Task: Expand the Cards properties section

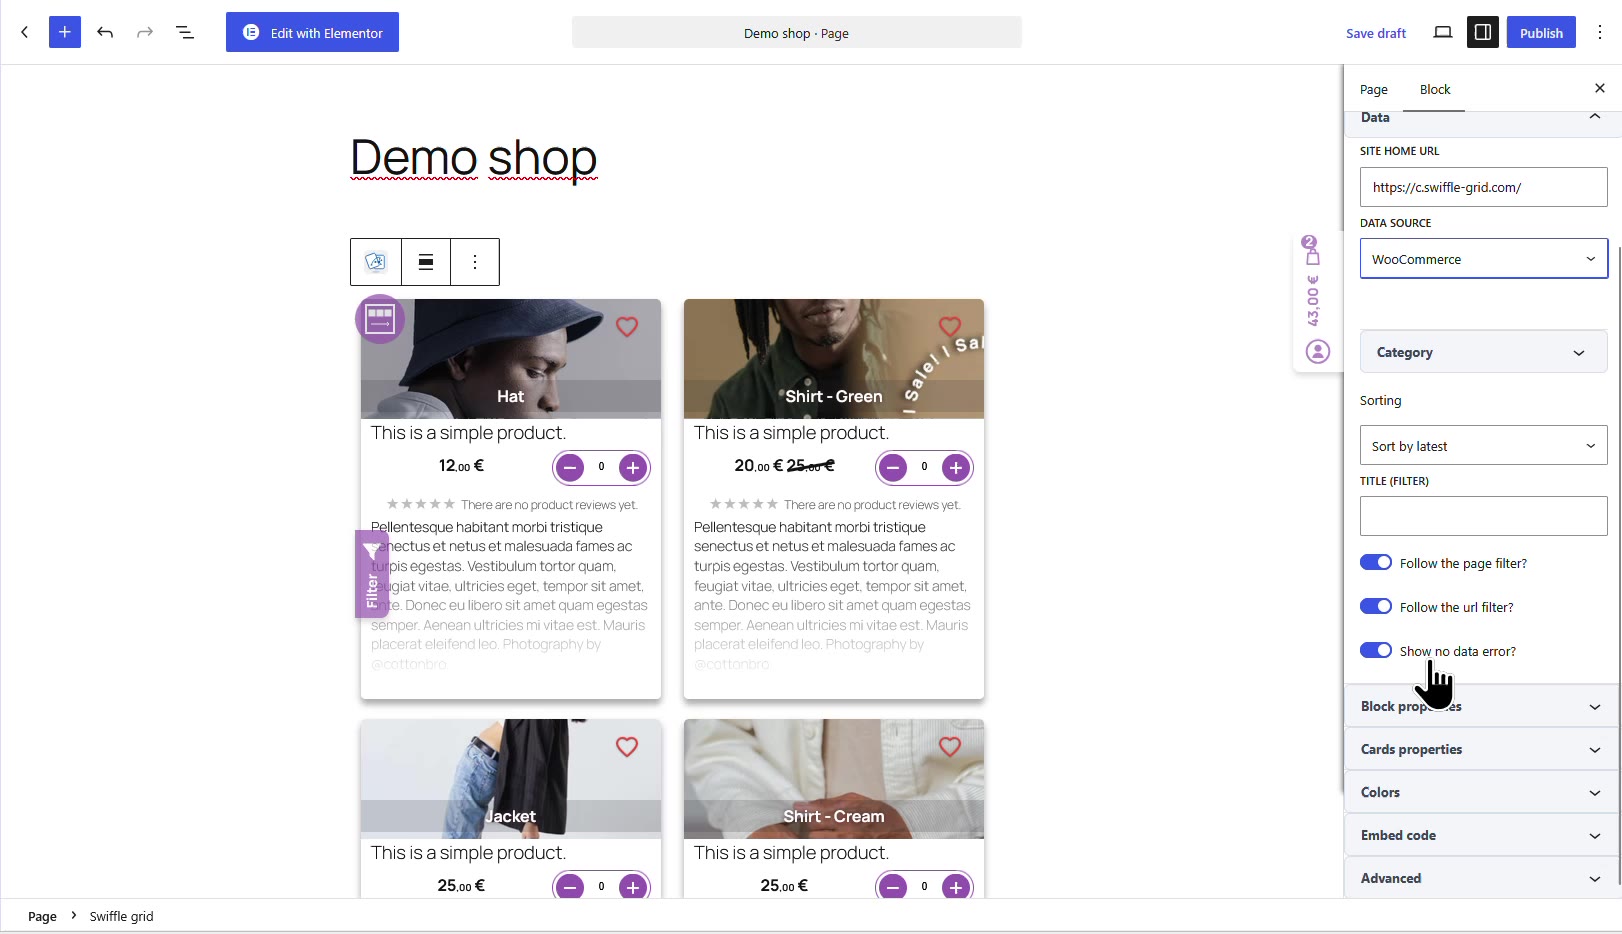Action: pos(1481,749)
